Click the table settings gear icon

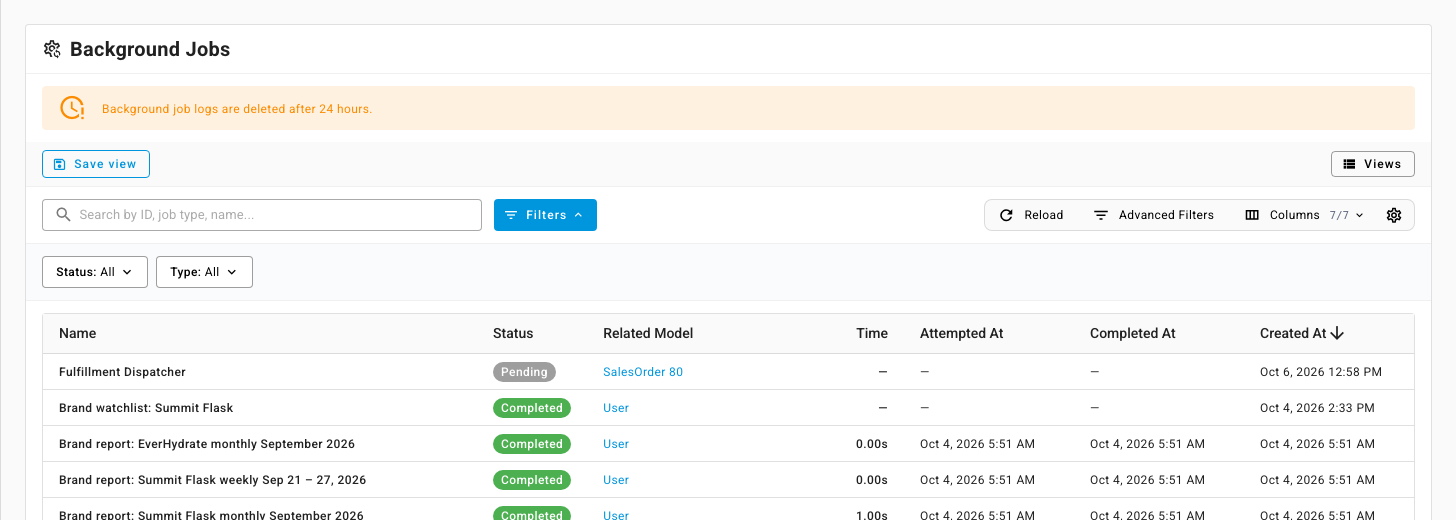[x=1394, y=215]
